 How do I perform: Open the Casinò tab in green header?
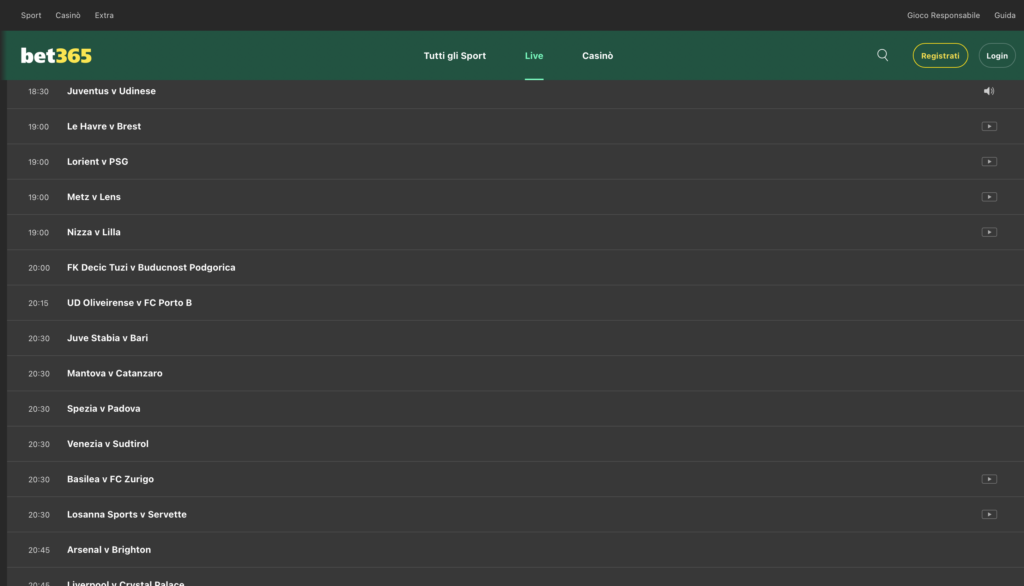click(598, 56)
